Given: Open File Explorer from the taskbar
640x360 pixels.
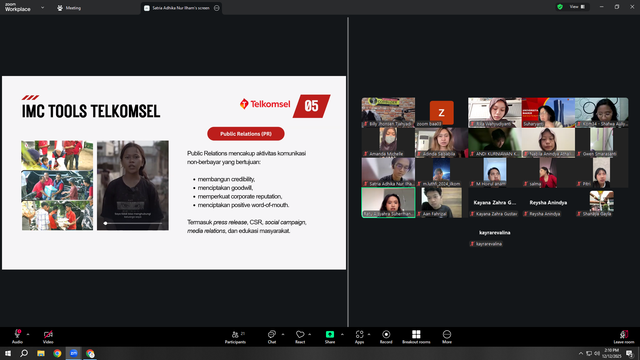Looking at the screenshot, I should (x=41, y=353).
